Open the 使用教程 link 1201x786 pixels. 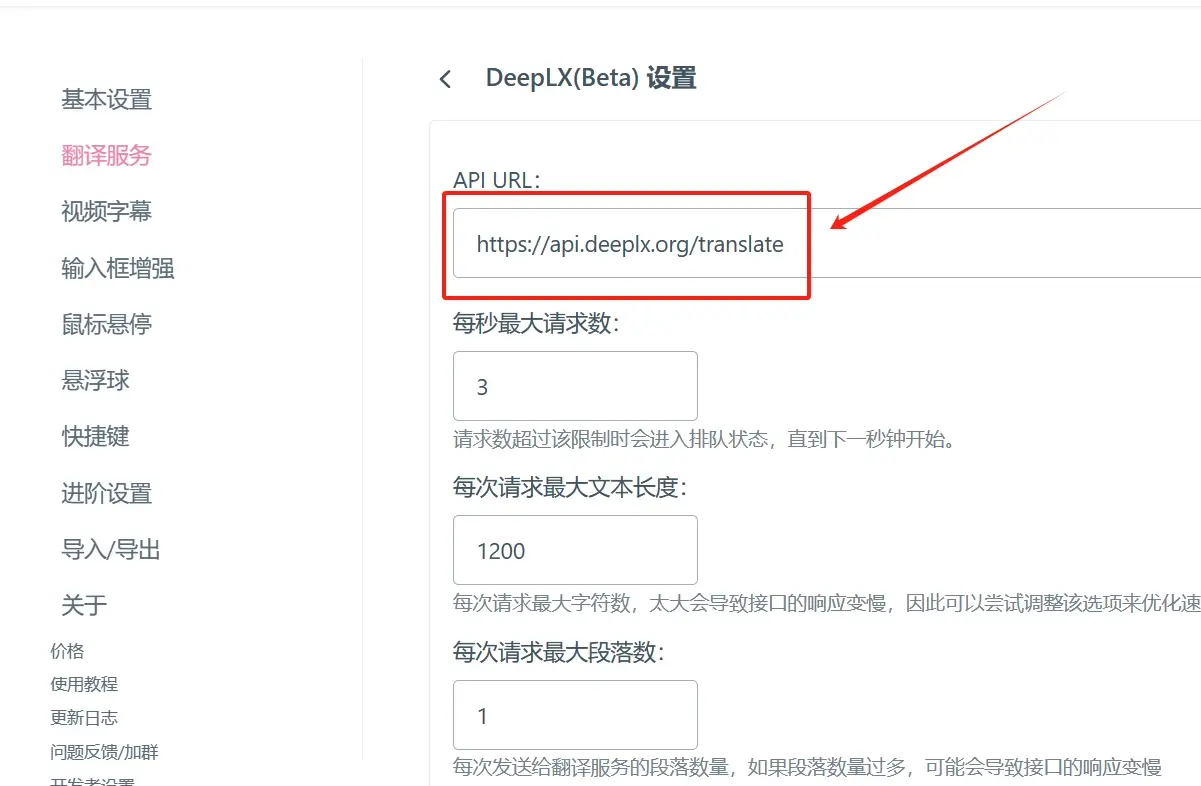tap(84, 684)
